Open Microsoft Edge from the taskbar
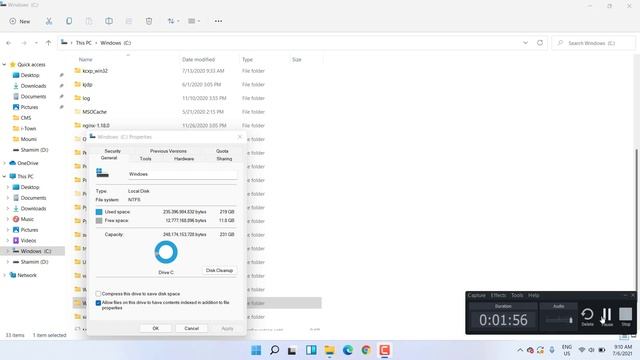 pos(348,350)
